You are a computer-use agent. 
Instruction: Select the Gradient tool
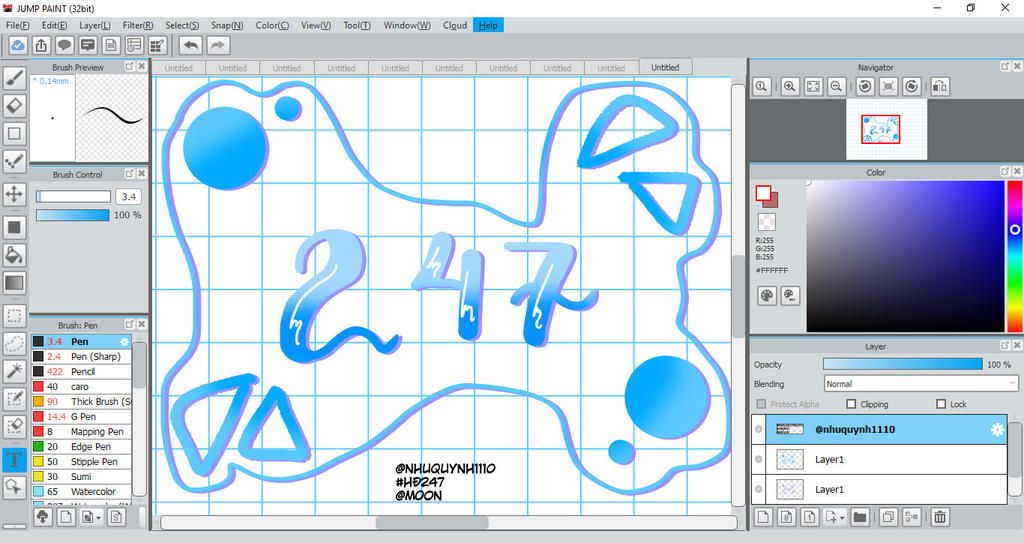tap(14, 283)
